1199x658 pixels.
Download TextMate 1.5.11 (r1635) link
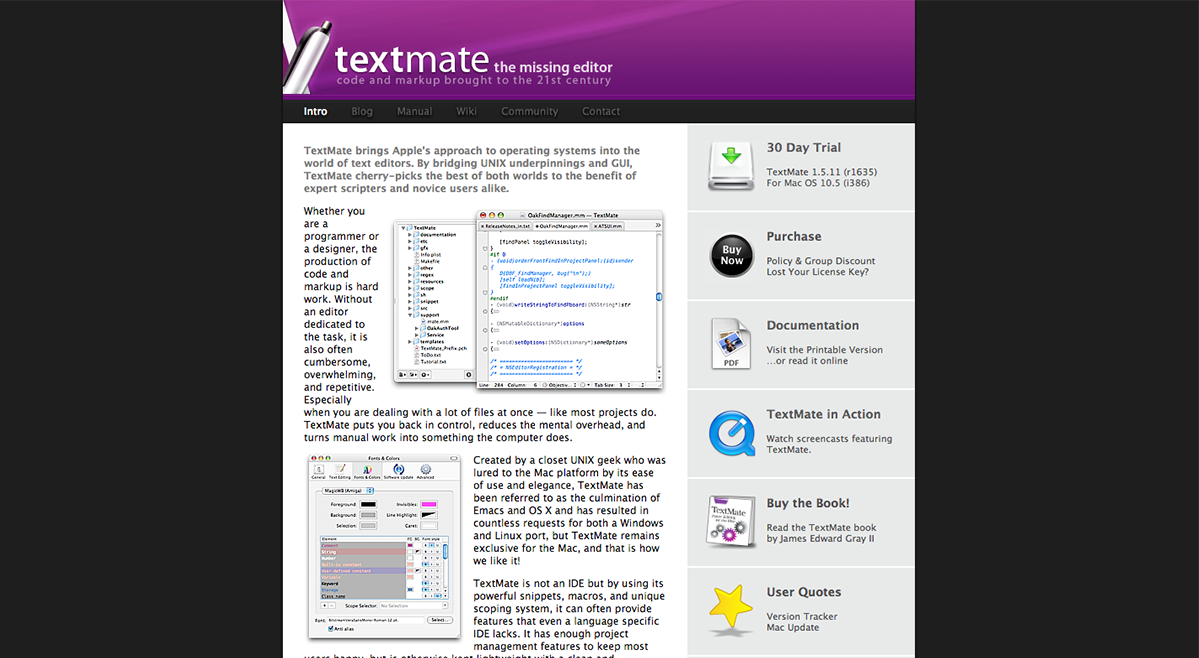[822, 172]
